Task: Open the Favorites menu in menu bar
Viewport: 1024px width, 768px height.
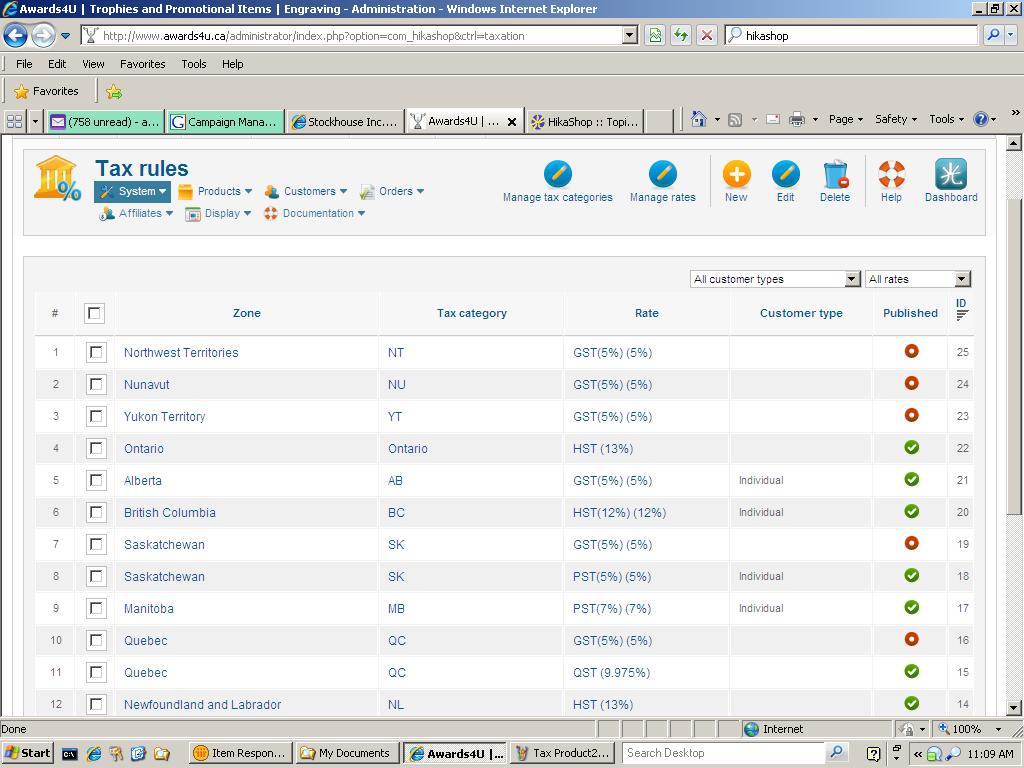Action: coord(142,64)
